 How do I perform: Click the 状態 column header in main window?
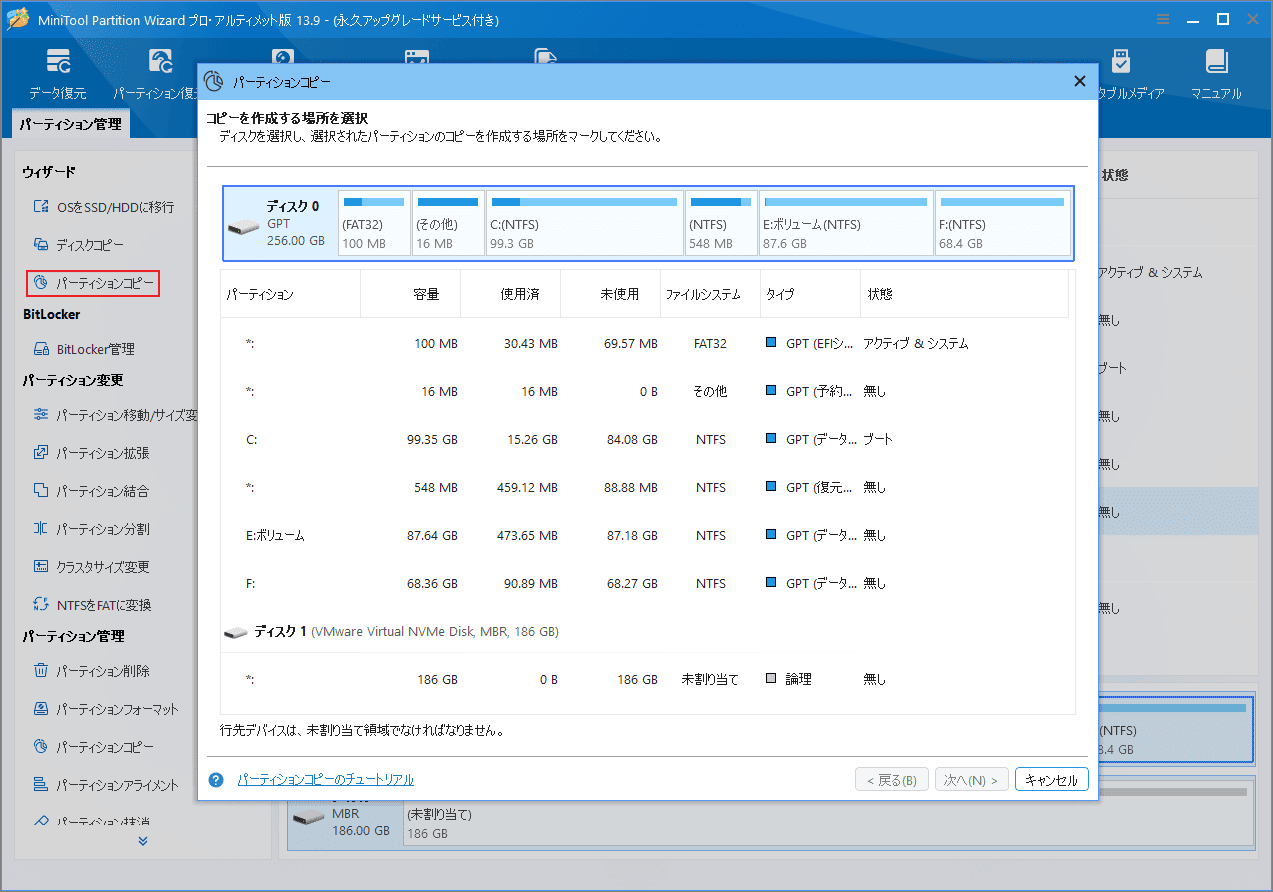[1115, 174]
